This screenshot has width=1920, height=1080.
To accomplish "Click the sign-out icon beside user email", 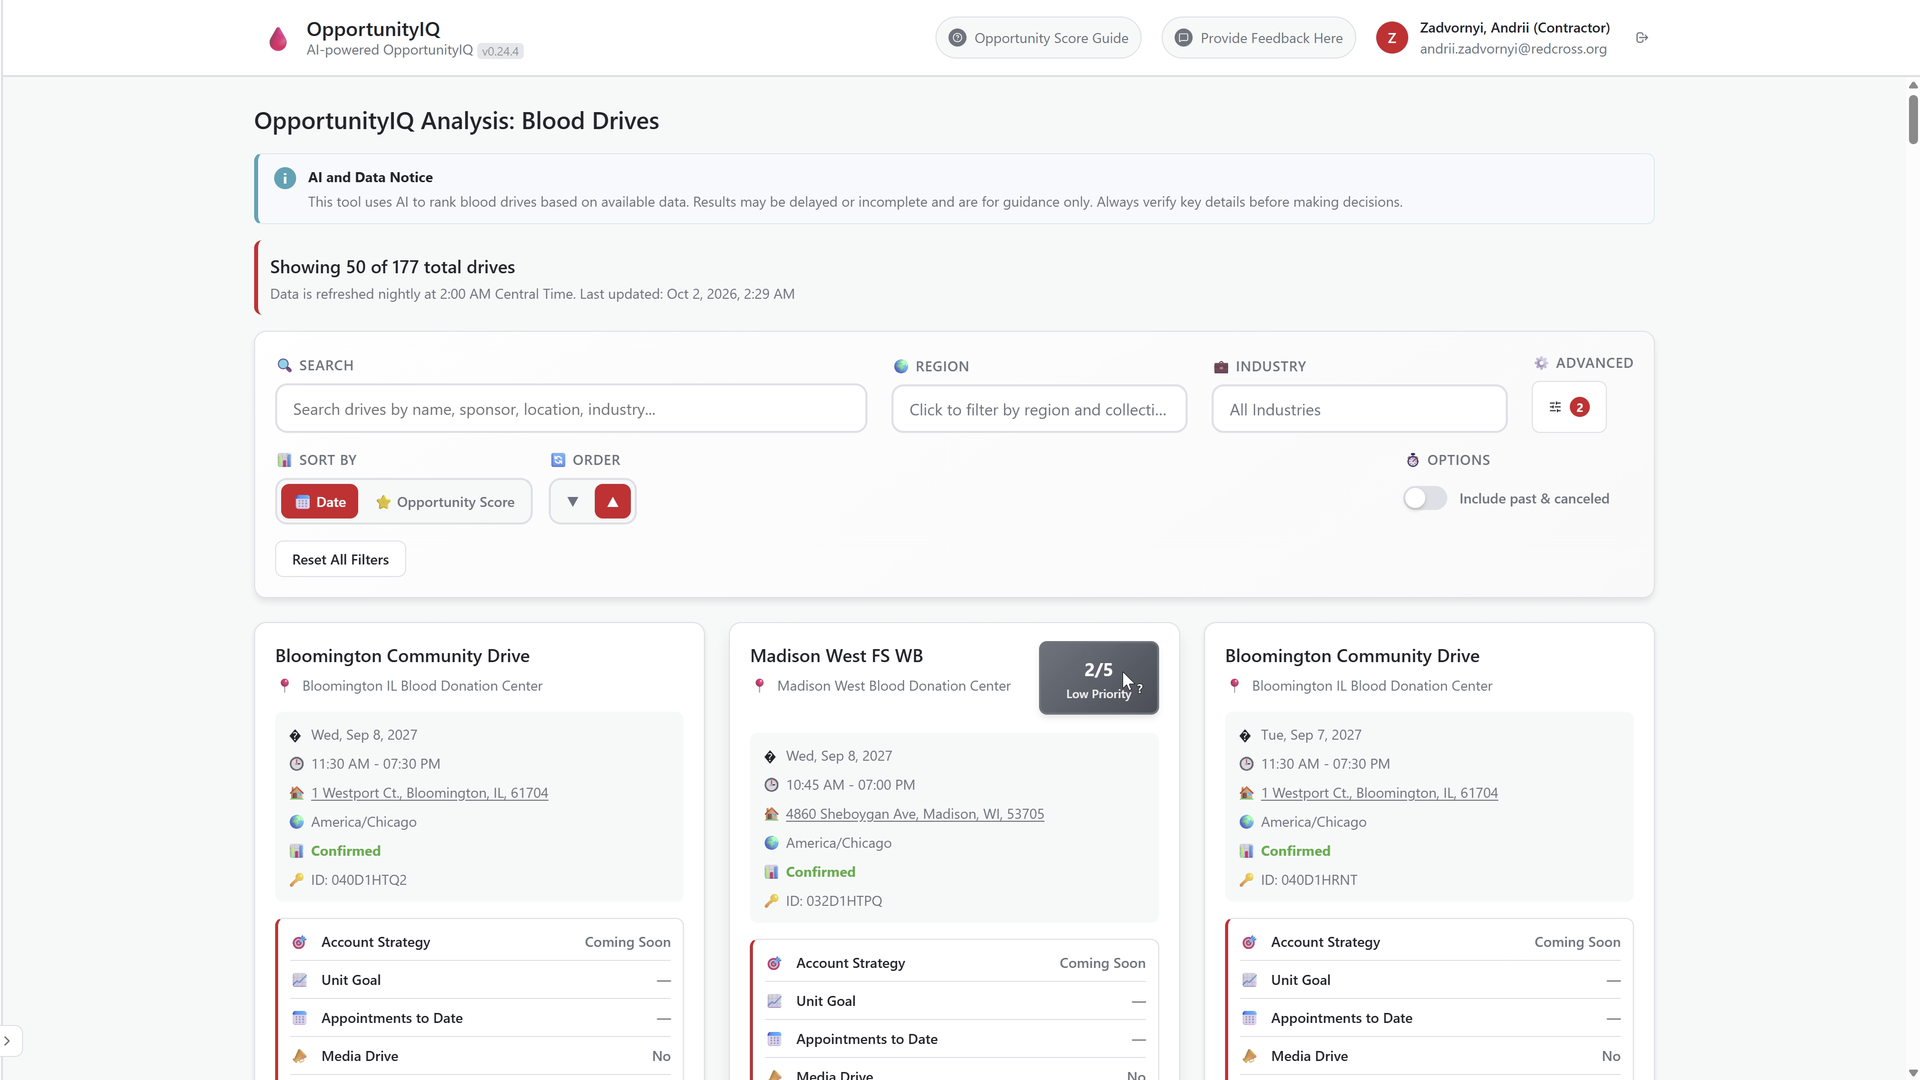I will tap(1642, 38).
